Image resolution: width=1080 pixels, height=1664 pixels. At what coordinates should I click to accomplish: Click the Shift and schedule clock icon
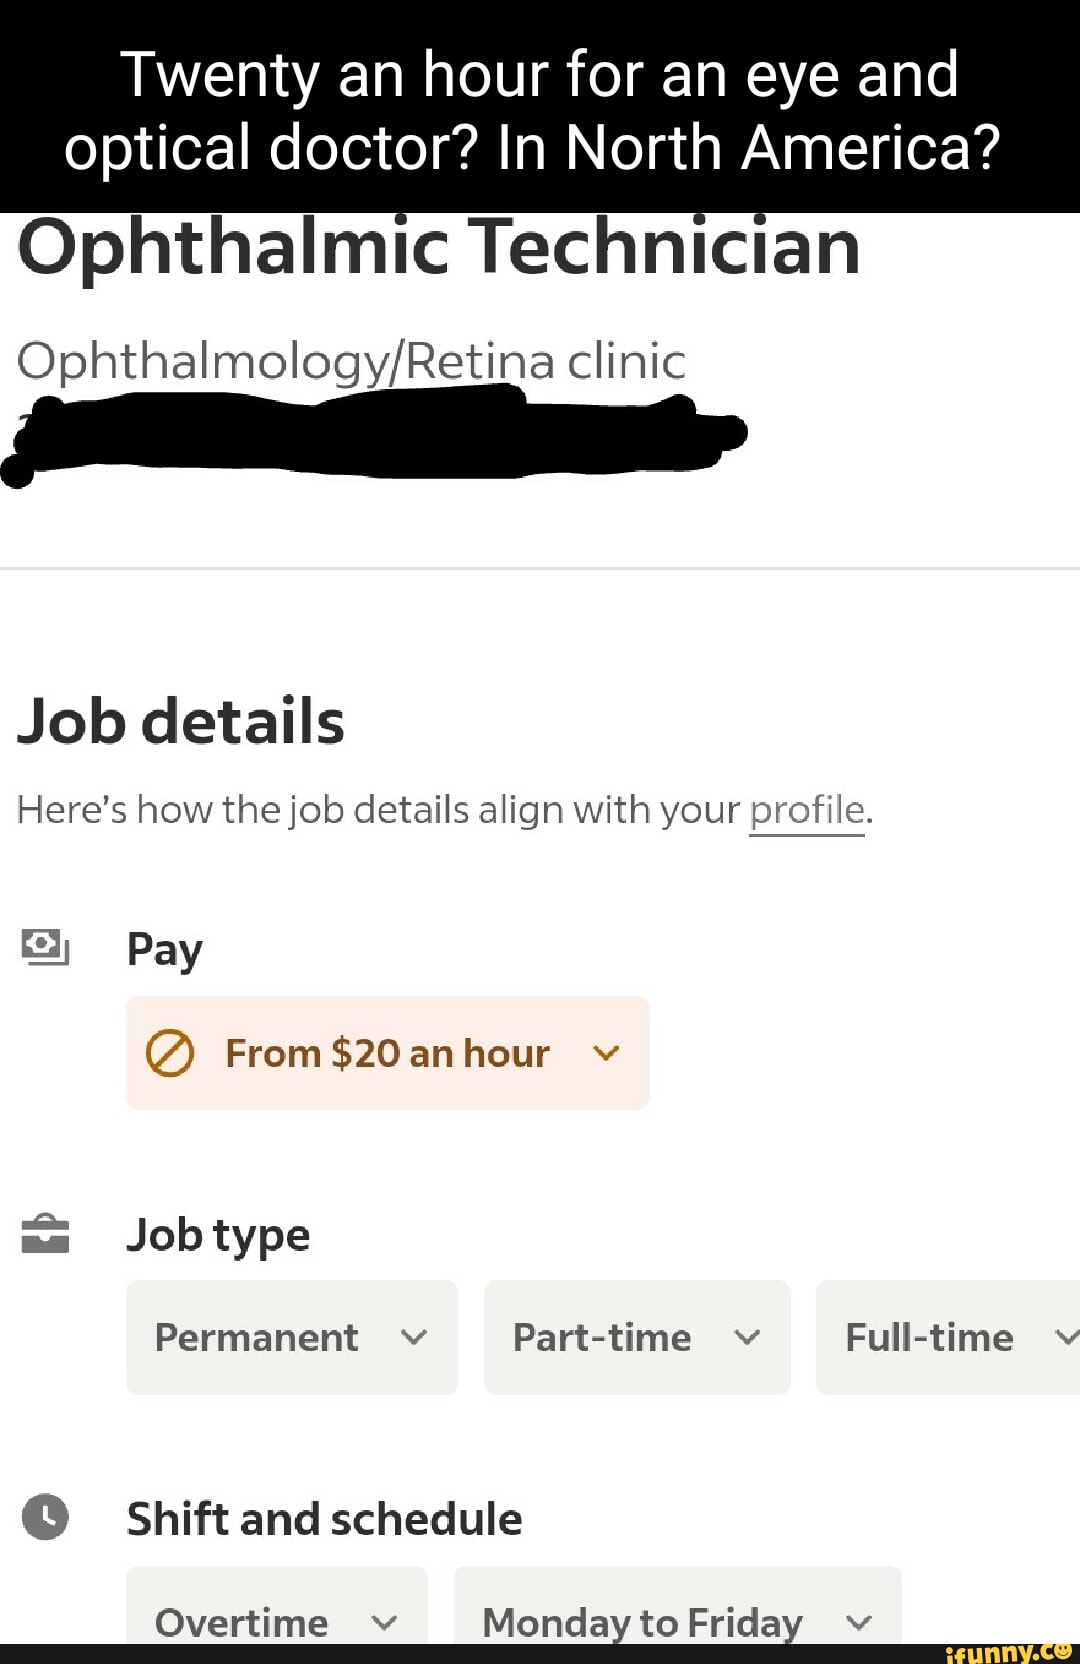point(45,1516)
